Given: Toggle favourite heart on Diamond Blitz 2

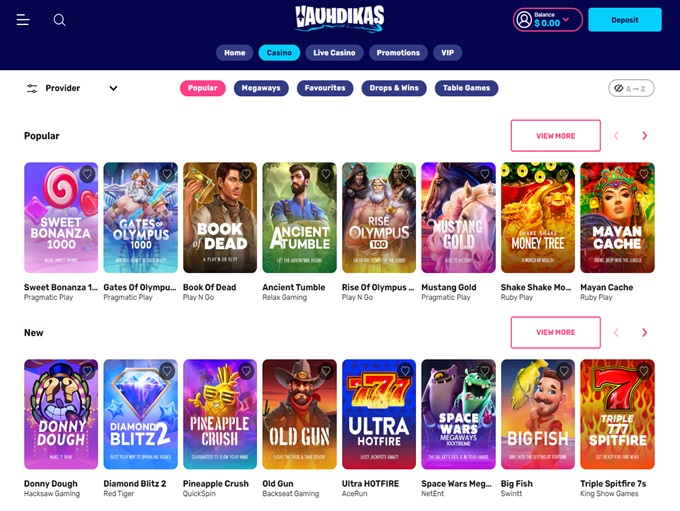Looking at the screenshot, I should coord(167,371).
